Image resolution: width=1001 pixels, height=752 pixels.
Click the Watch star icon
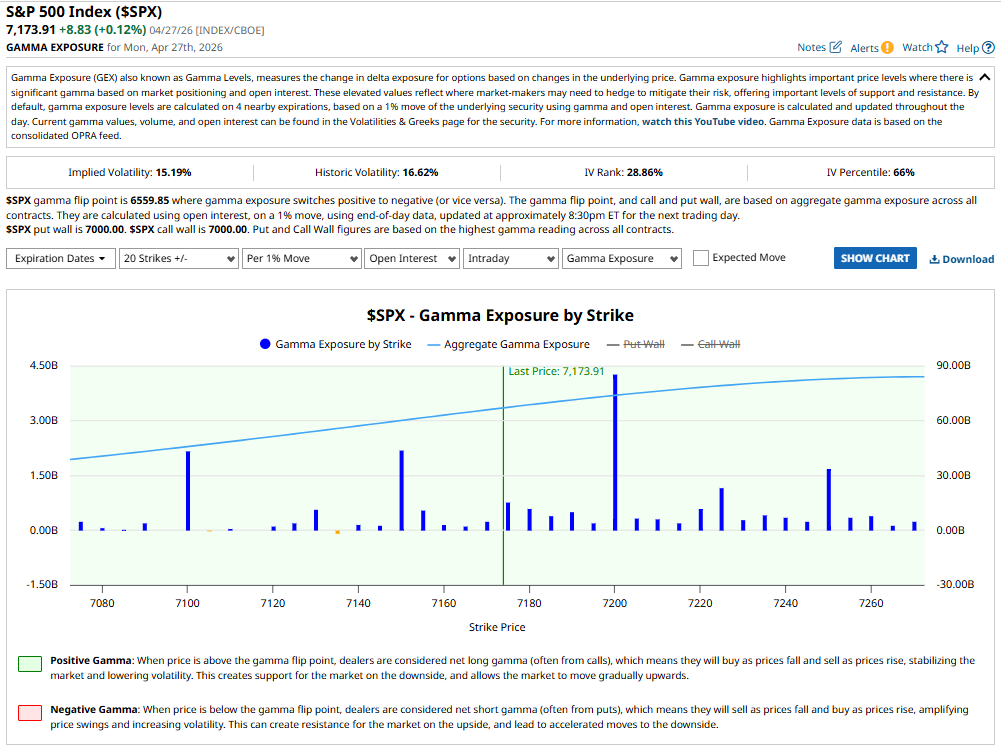[941, 47]
